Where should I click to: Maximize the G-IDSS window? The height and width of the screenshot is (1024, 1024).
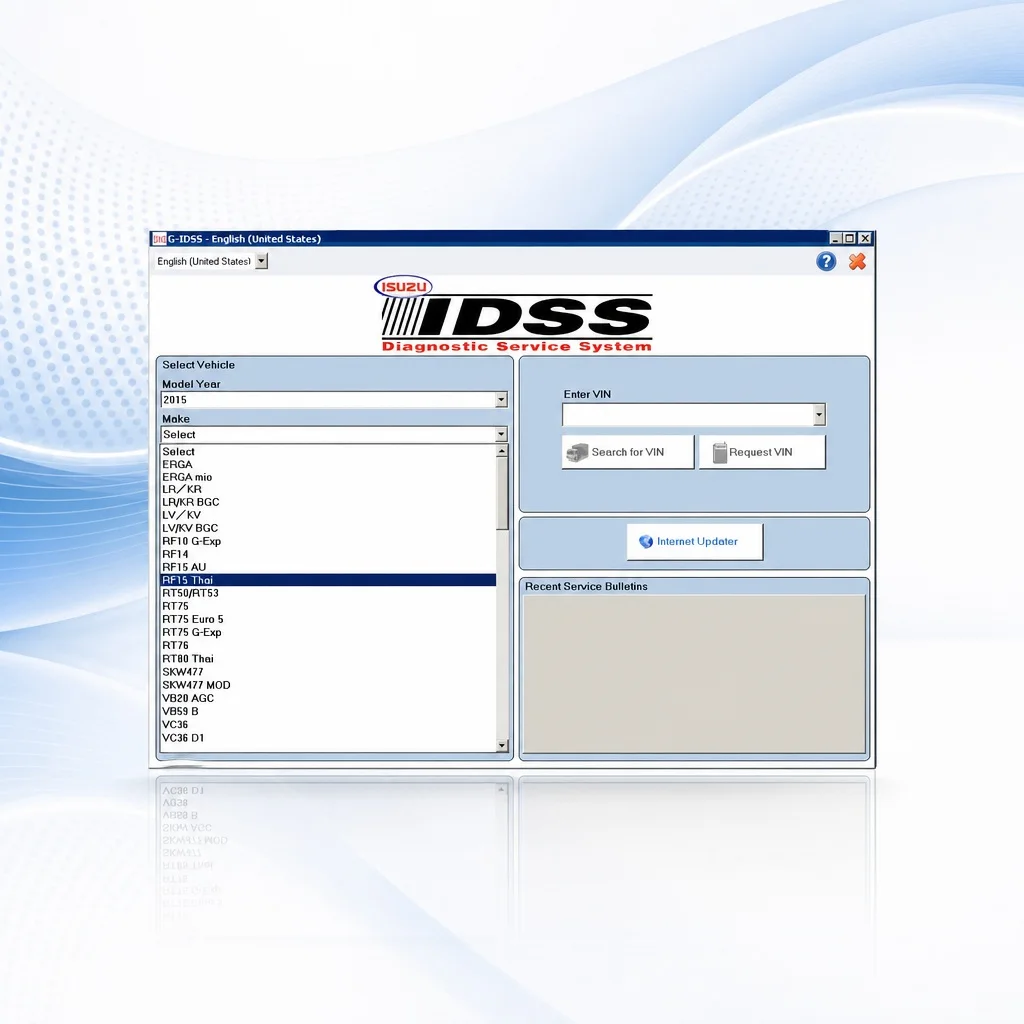pyautogui.click(x=849, y=239)
